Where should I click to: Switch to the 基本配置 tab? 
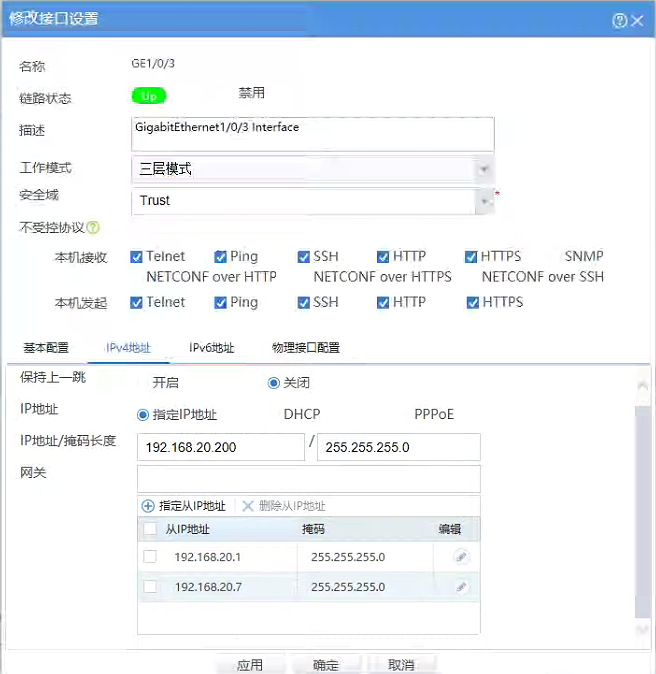point(46,347)
